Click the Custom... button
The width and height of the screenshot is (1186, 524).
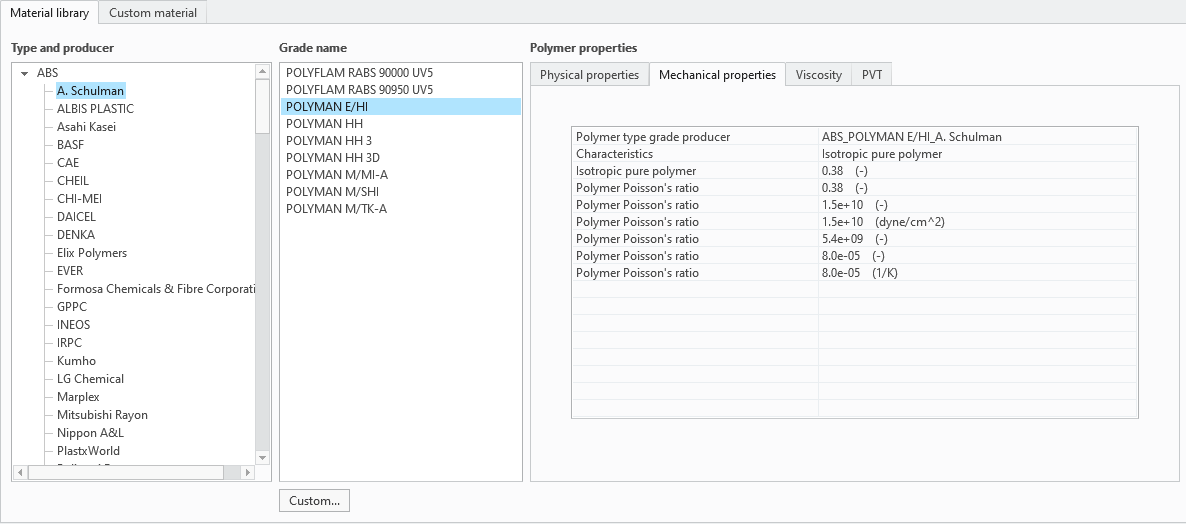(x=314, y=501)
